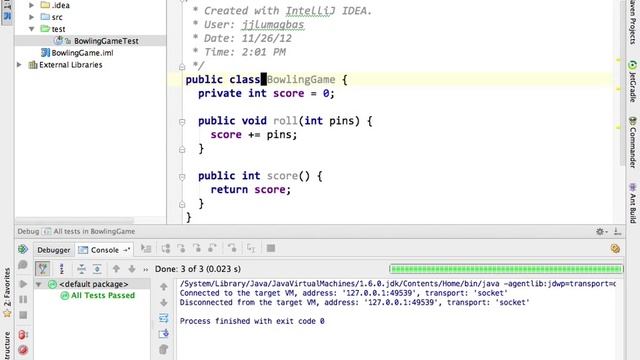Click 'return score;' code line
640x360 pixels.
(251, 190)
